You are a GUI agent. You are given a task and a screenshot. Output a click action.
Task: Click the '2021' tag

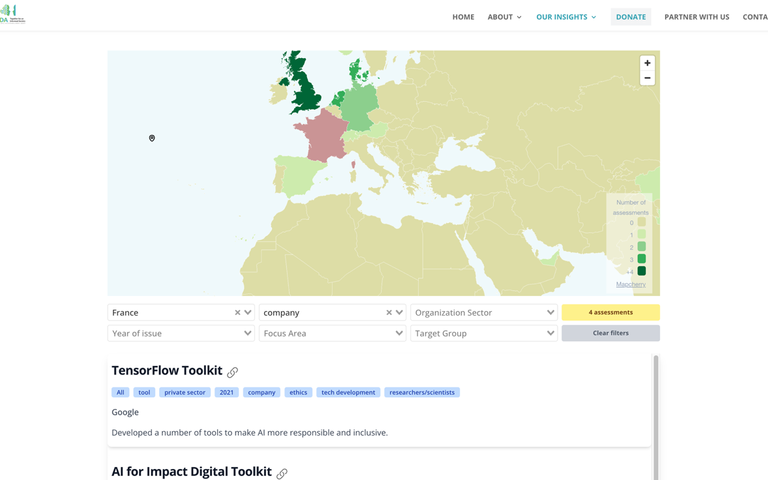226,392
